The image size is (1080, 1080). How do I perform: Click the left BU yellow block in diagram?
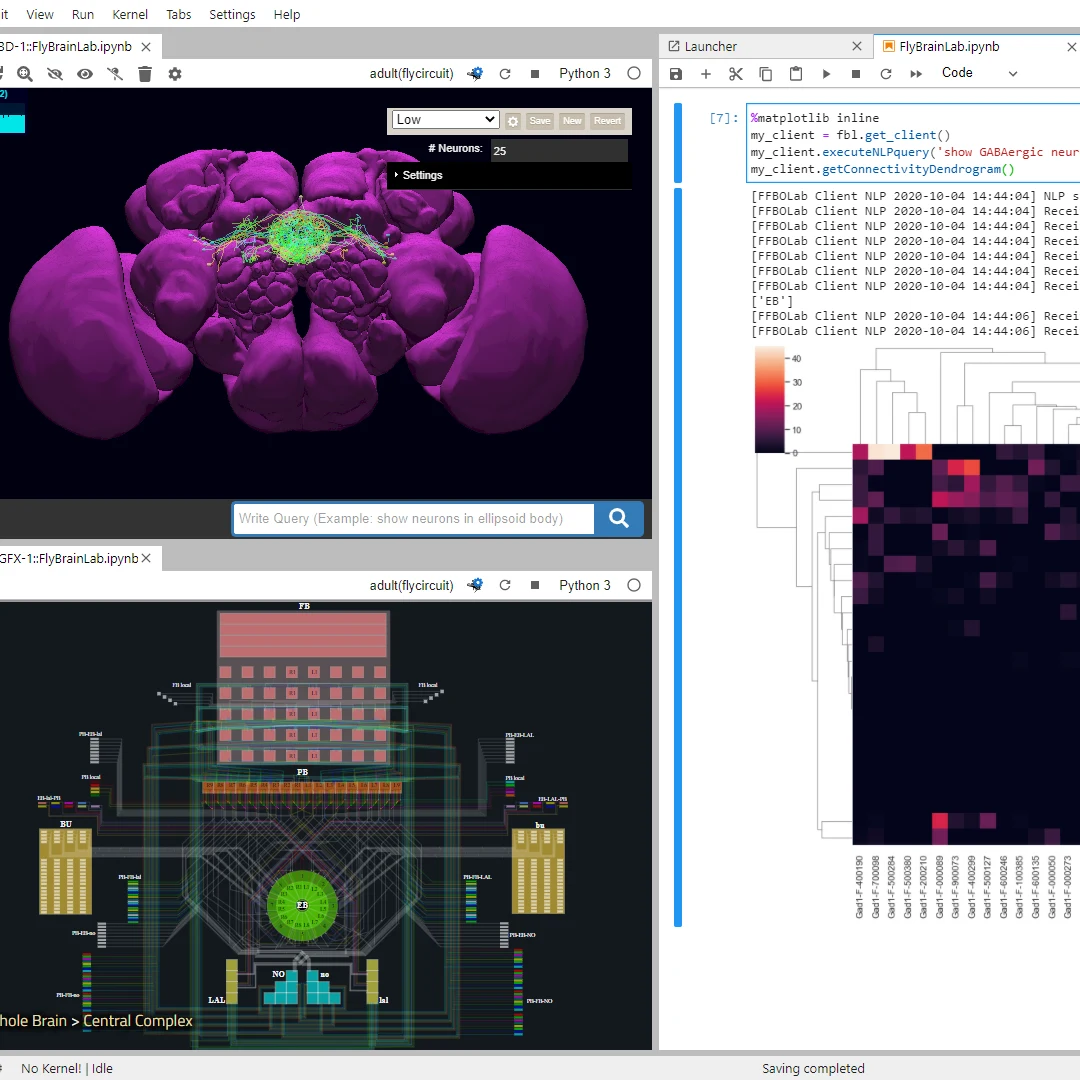[65, 871]
